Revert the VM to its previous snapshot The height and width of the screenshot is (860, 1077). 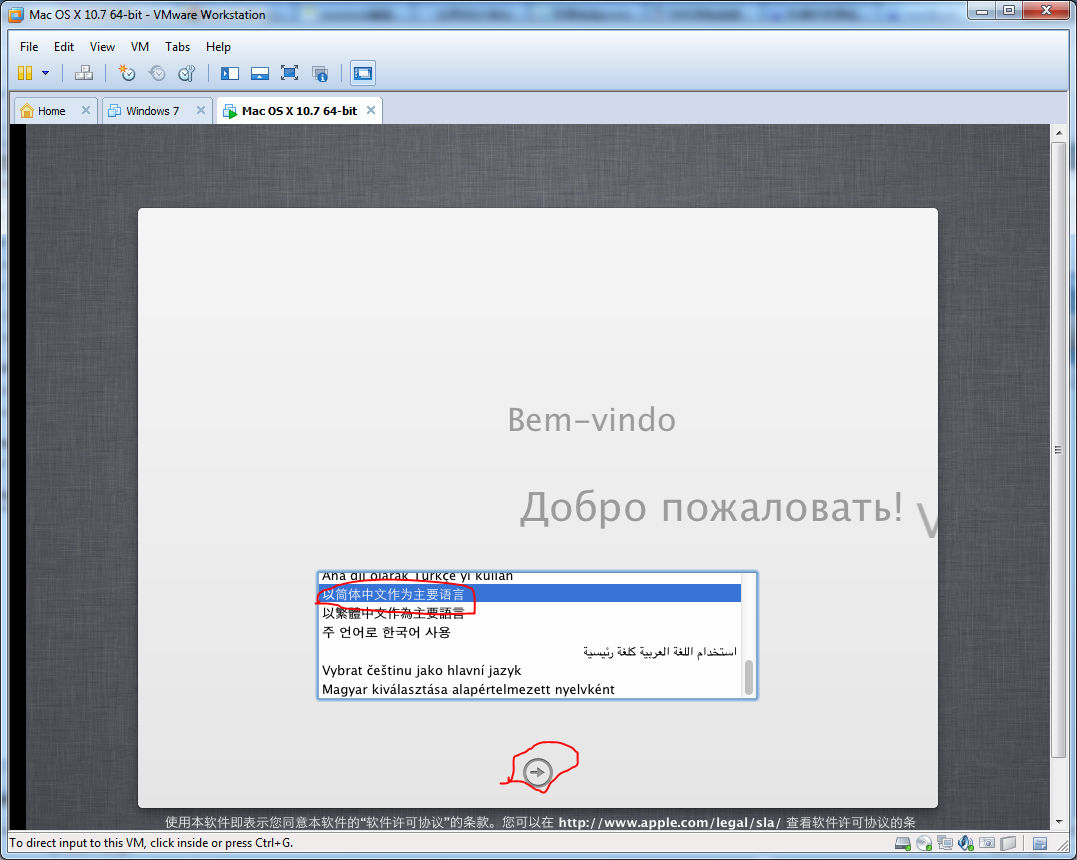[157, 73]
